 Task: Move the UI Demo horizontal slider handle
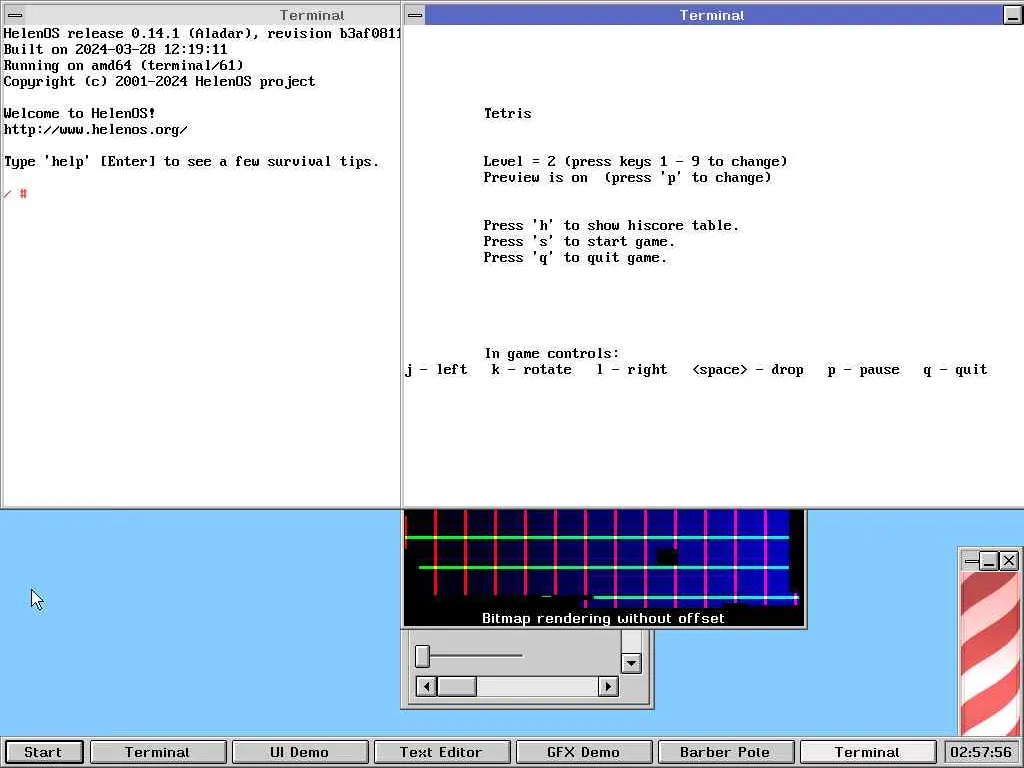click(x=423, y=656)
